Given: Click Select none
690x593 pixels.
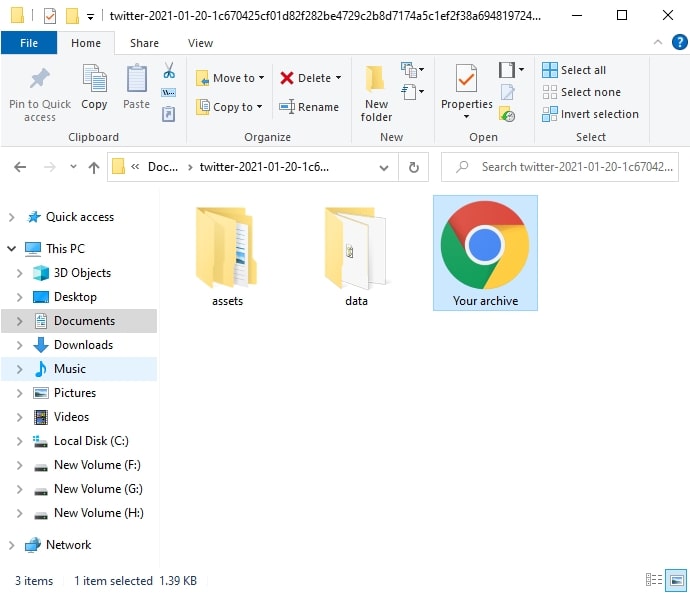Looking at the screenshot, I should coord(581,92).
